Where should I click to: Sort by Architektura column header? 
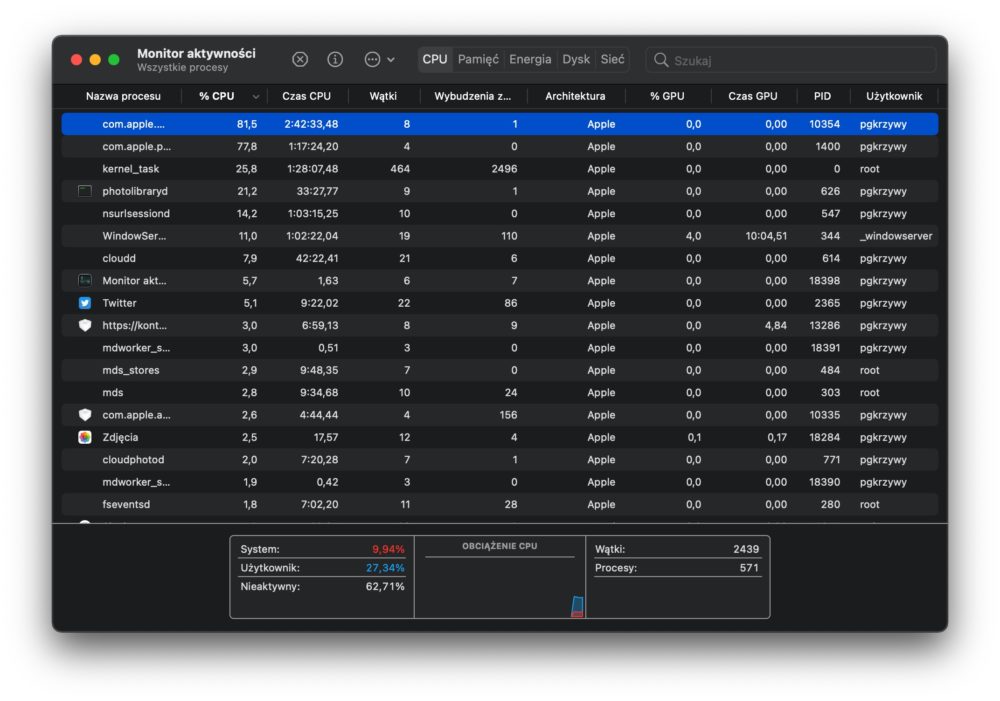tap(575, 96)
